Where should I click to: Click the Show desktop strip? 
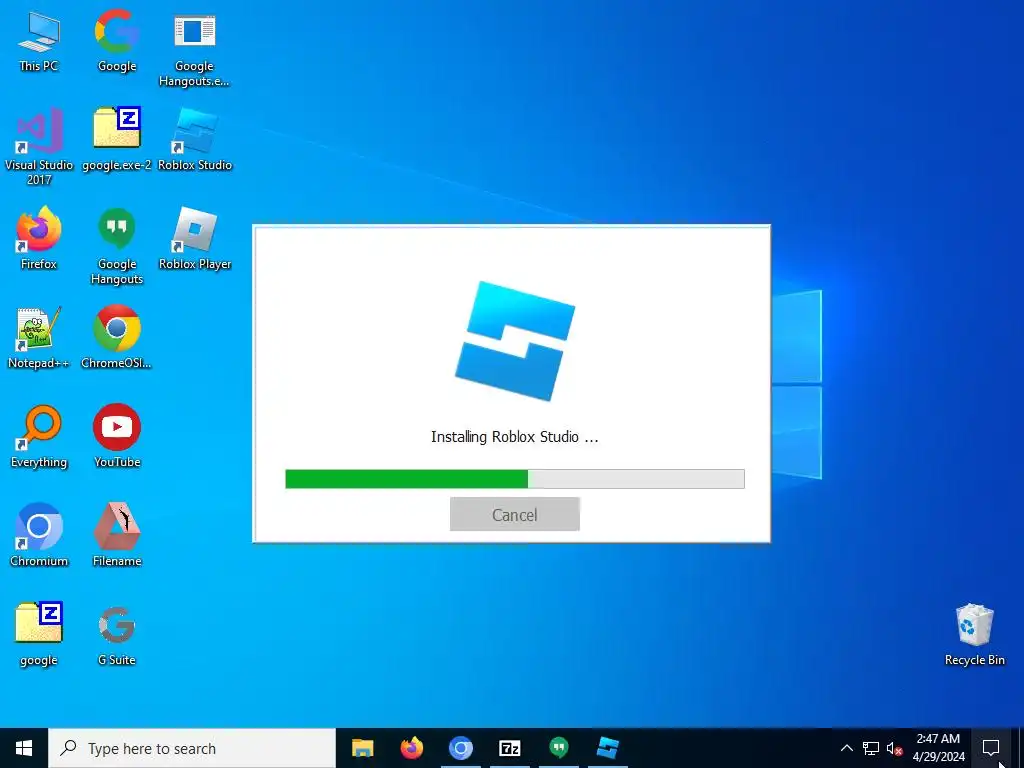(1021, 748)
